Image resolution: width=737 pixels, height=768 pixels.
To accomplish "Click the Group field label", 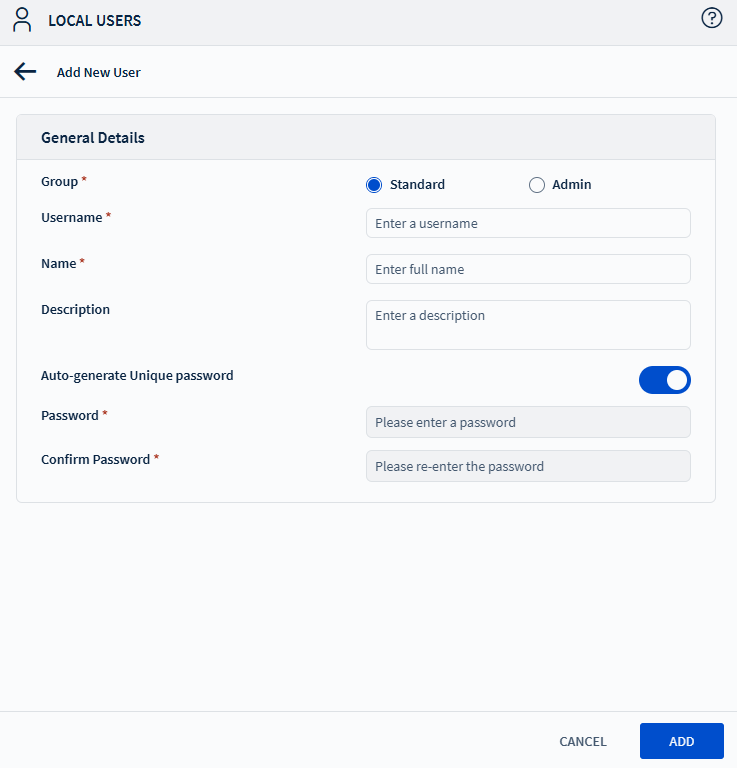I will coord(59,181).
